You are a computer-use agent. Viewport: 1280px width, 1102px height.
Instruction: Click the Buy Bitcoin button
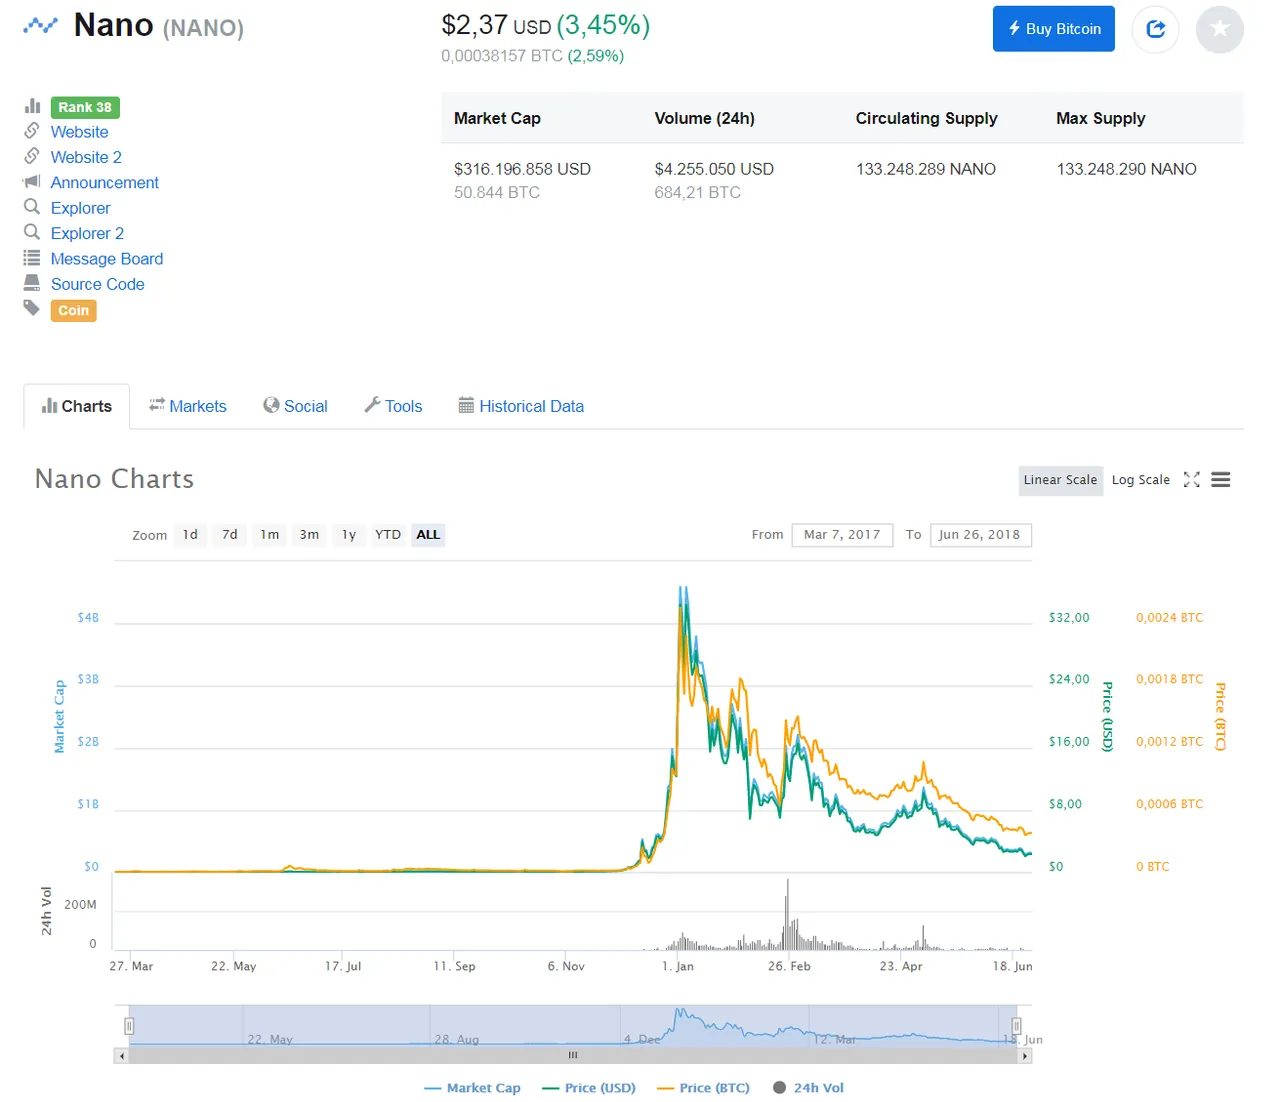coord(1054,29)
